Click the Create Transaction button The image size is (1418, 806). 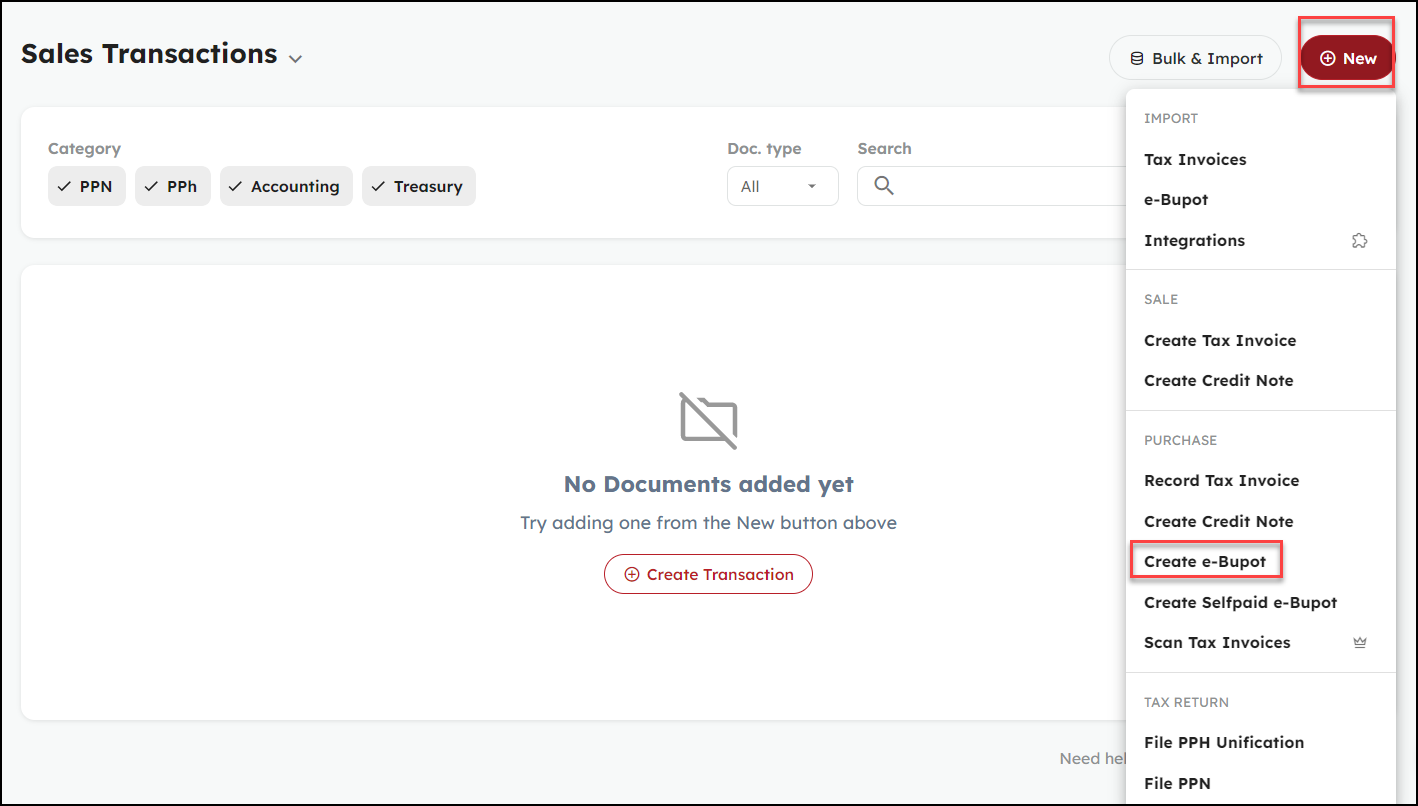coord(708,575)
